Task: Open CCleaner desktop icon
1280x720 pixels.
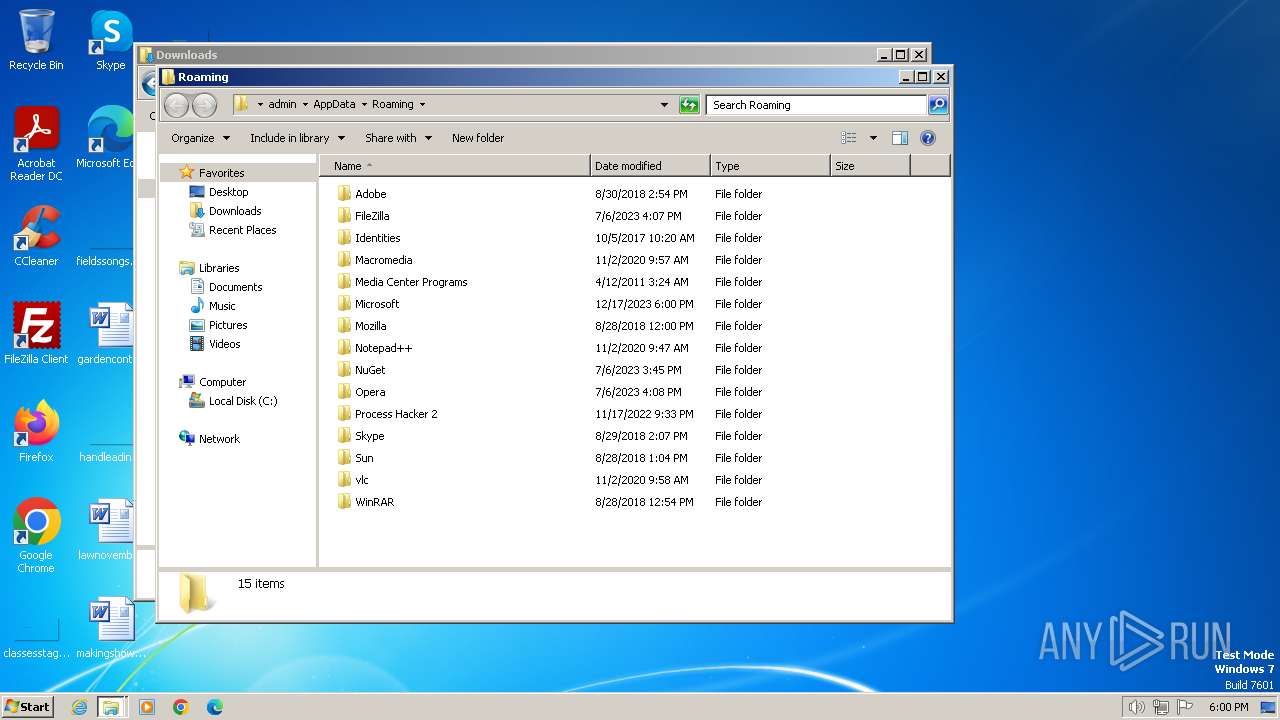Action: 36,236
